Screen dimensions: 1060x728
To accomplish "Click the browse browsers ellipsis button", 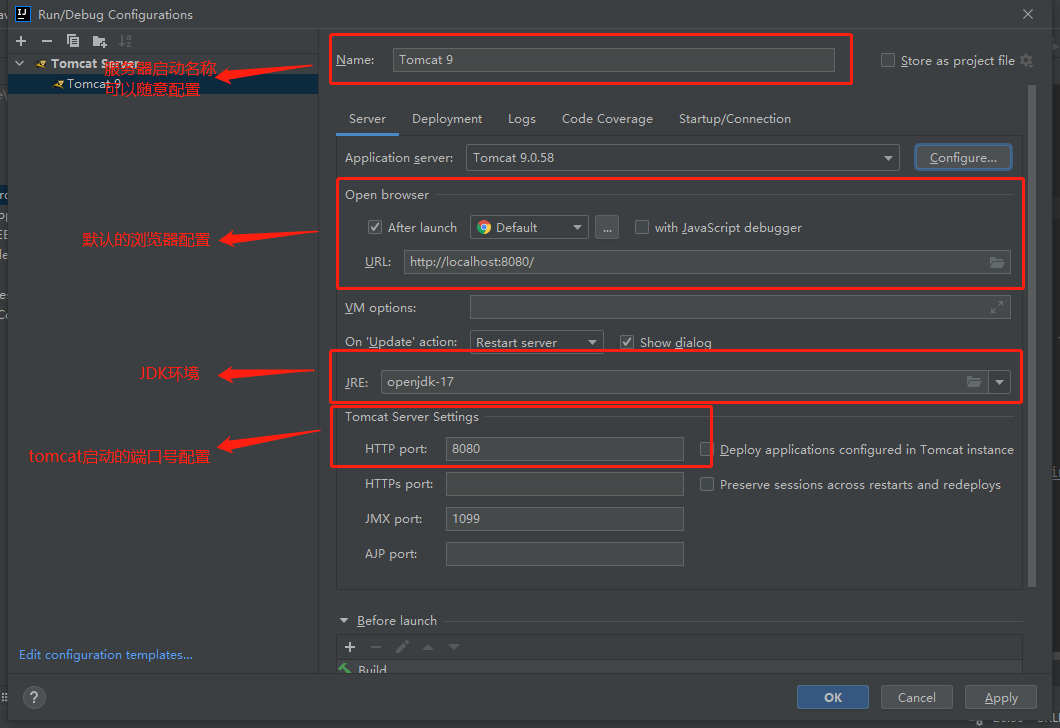I will pyautogui.click(x=607, y=228).
